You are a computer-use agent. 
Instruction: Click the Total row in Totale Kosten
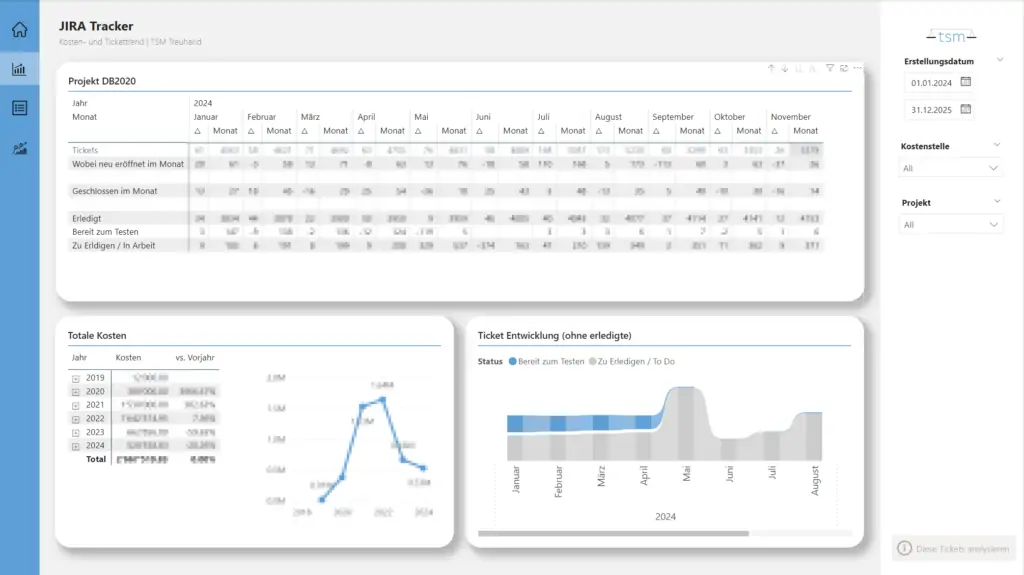click(x=144, y=459)
